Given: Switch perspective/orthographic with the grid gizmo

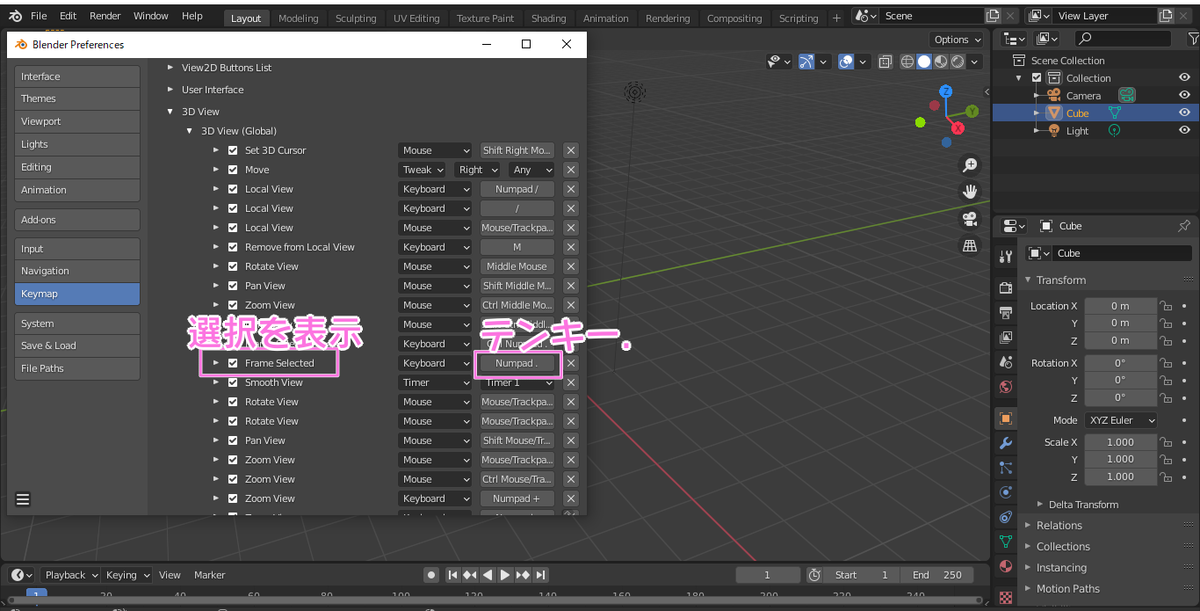Looking at the screenshot, I should pos(969,245).
